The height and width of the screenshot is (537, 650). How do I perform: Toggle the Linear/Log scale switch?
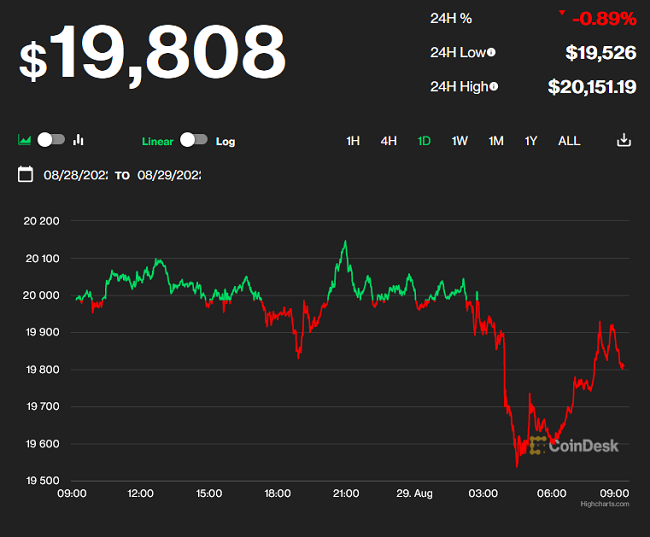tap(194, 141)
